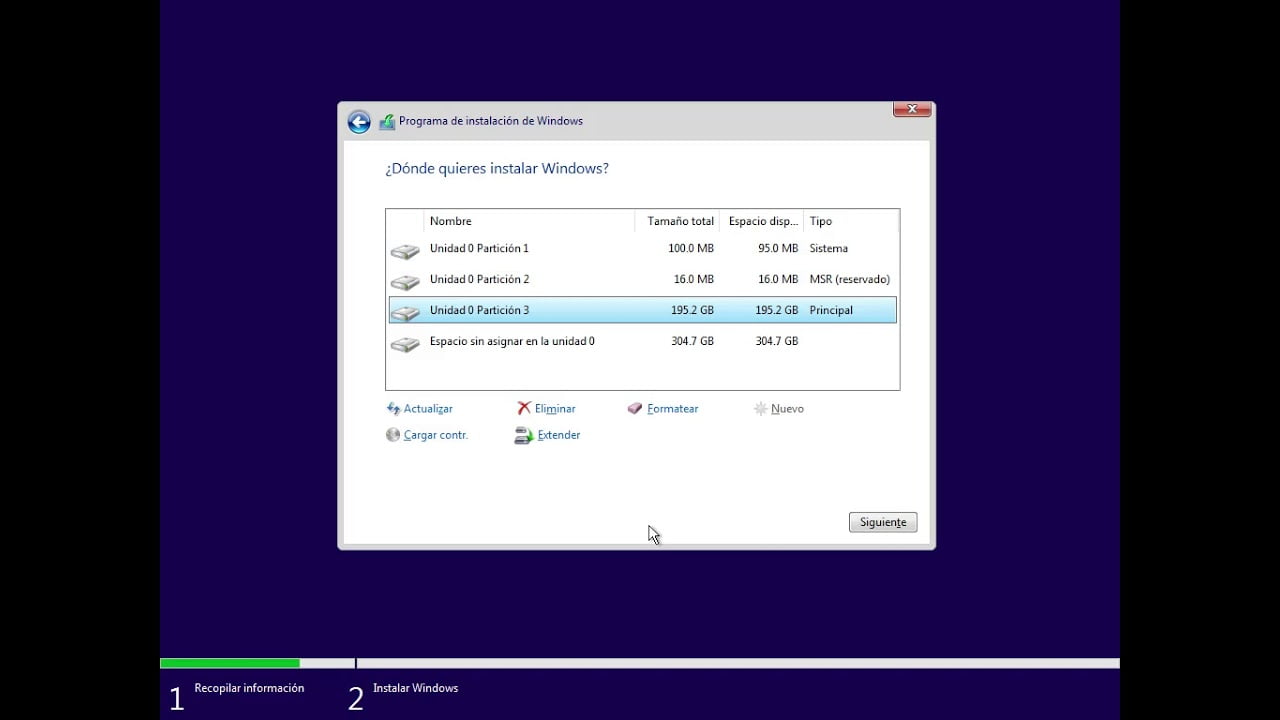The height and width of the screenshot is (720, 1280).
Task: Click the red X icon beside Eliminar
Action: (x=525, y=408)
